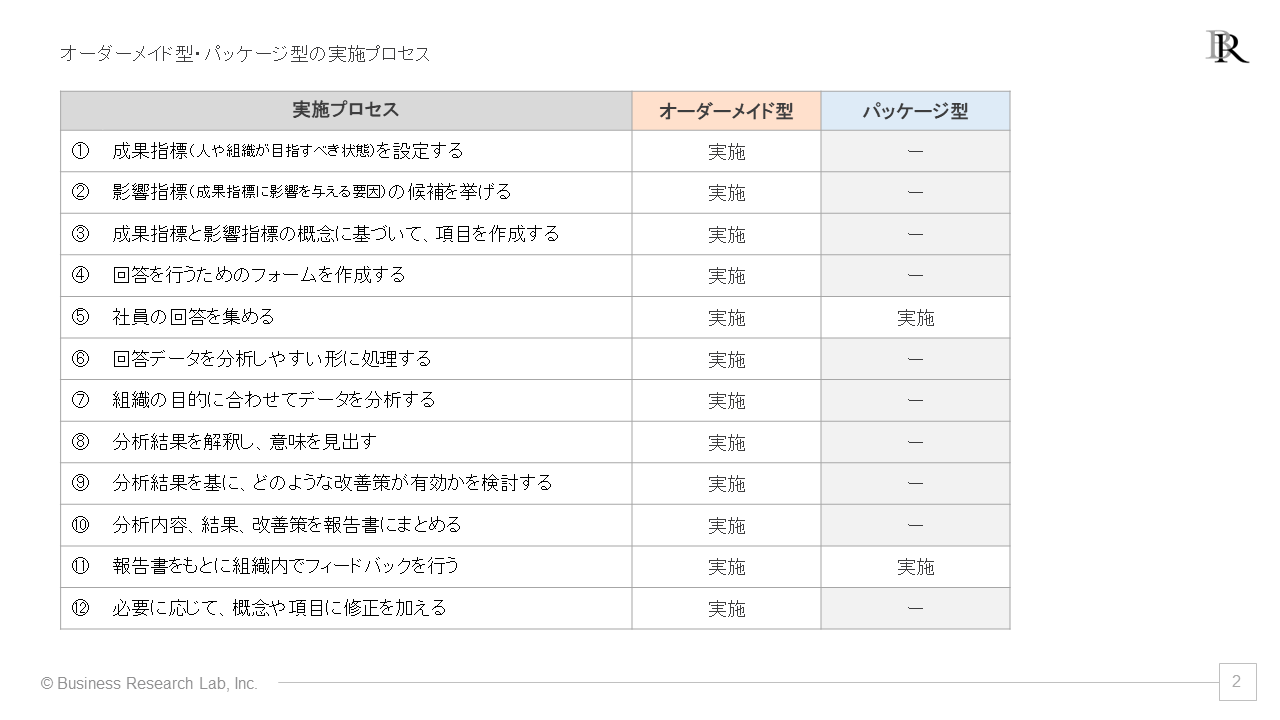The width and height of the screenshot is (1280, 720).
Task: Click the dash cell in パッケージ型 row ⑫
Action: pyautogui.click(x=915, y=608)
